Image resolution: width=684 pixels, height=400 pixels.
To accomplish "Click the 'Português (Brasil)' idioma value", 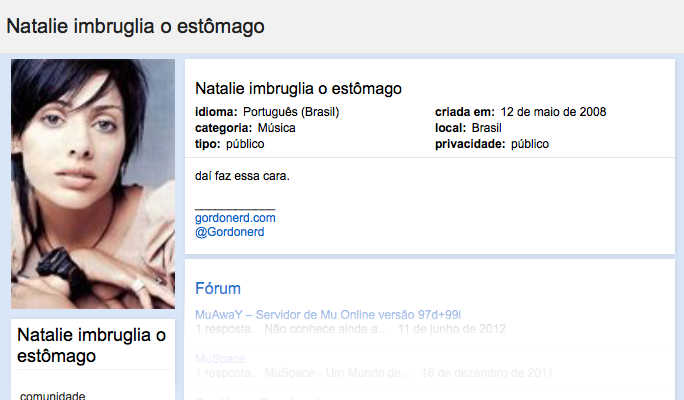I will pyautogui.click(x=291, y=112).
